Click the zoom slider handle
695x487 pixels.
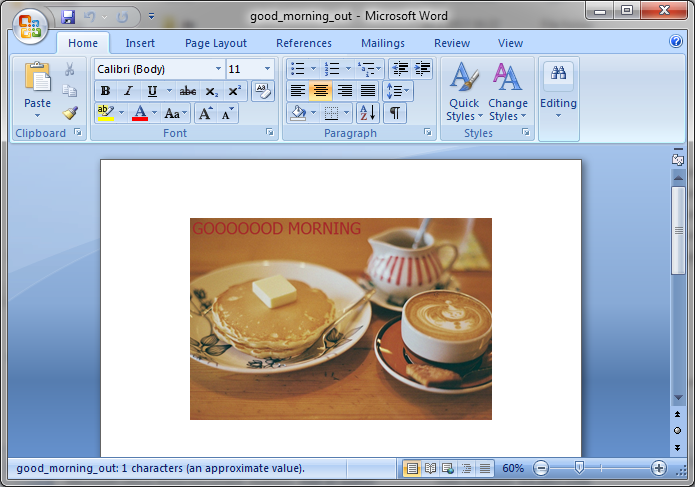click(x=578, y=468)
